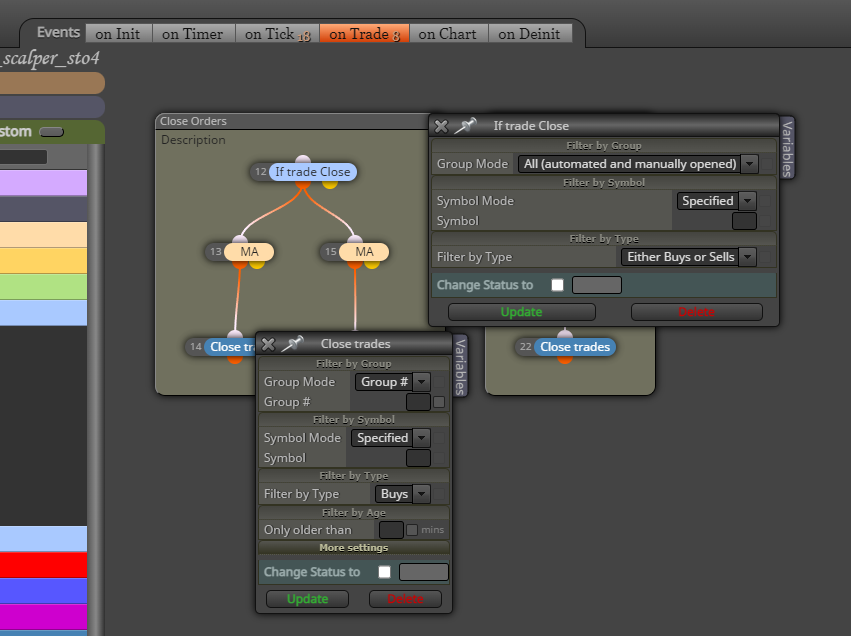Click the Symbol field in Close trades panel
Image resolution: width=851 pixels, height=636 pixels.
418,458
